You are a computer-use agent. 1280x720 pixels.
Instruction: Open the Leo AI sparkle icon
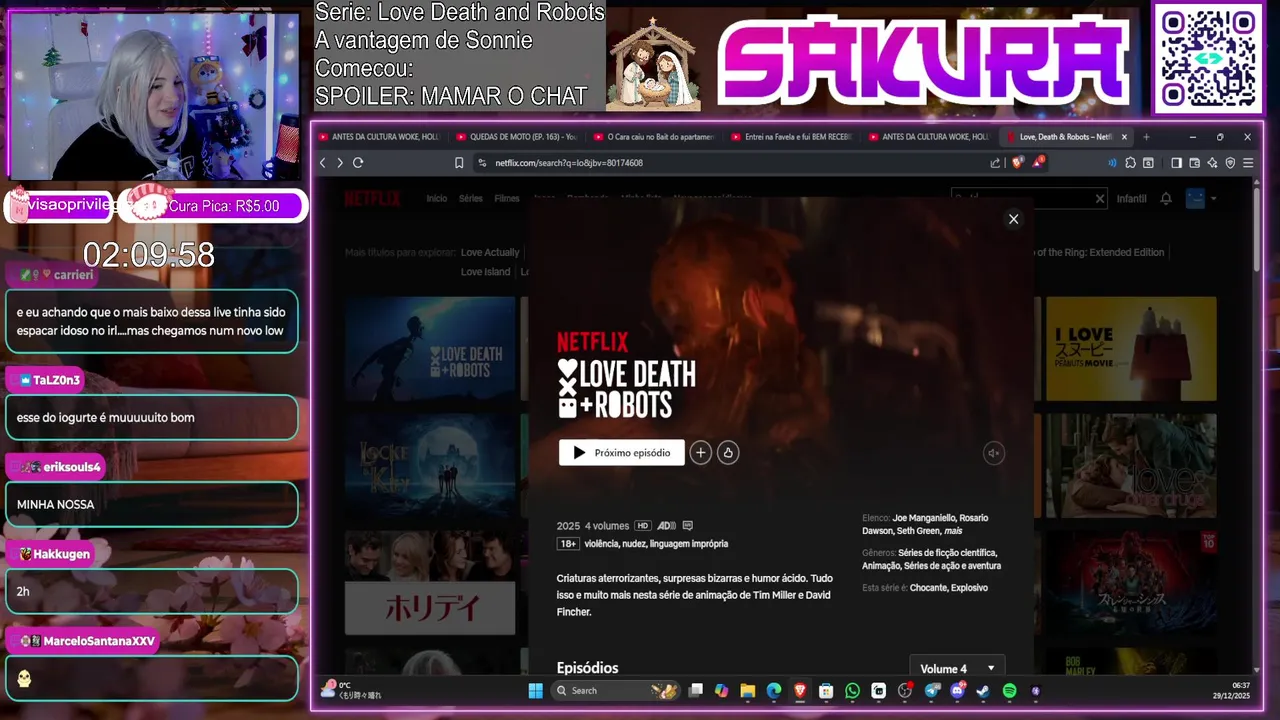(x=1212, y=163)
